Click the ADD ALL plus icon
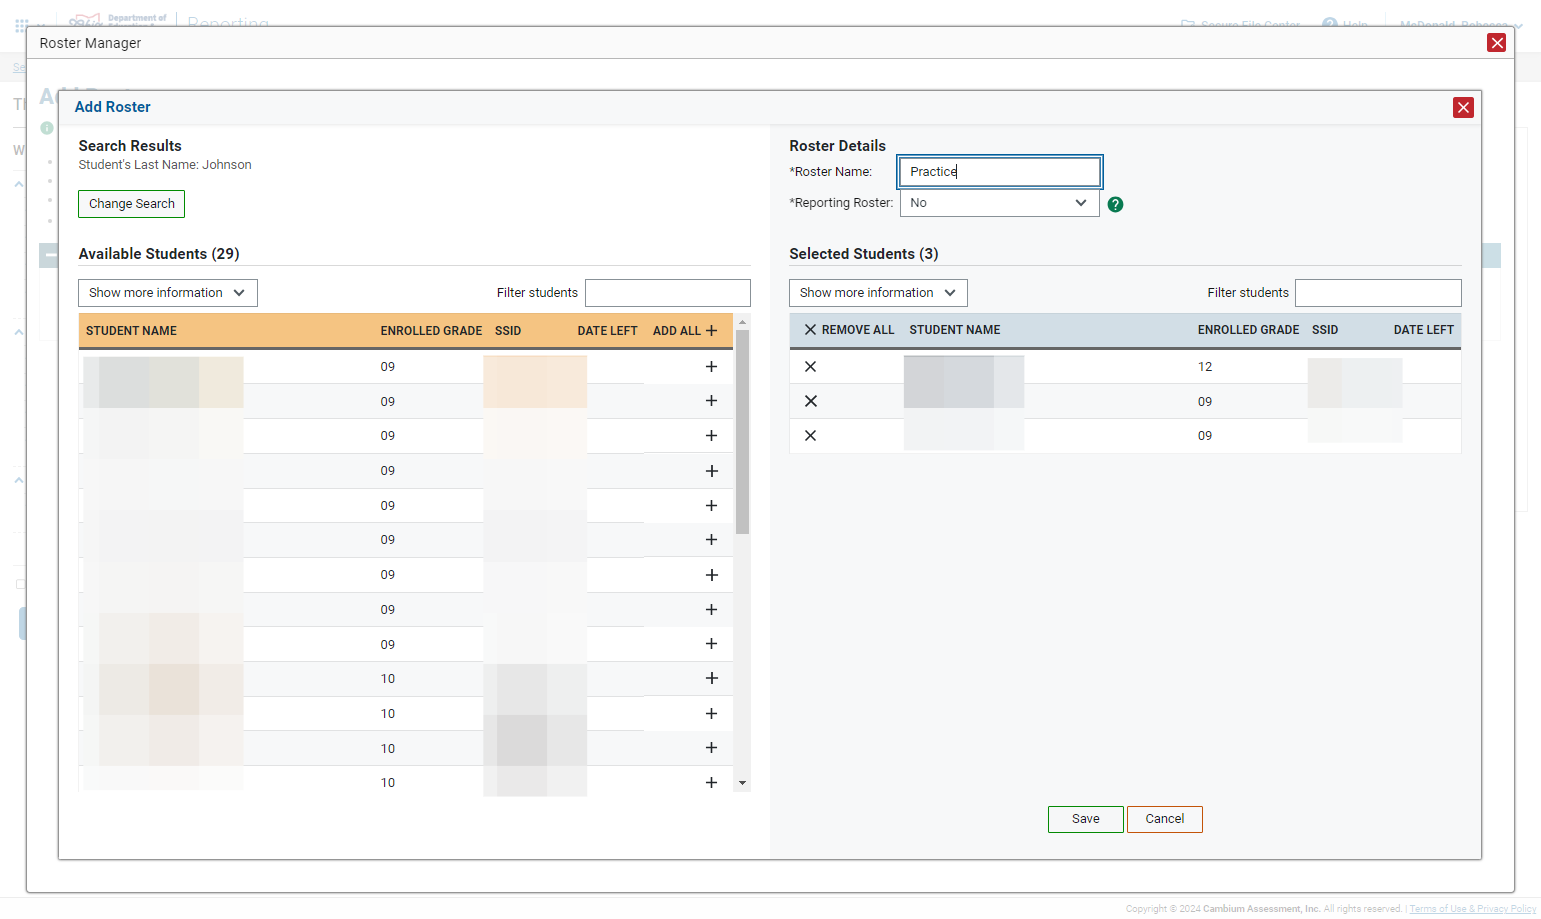1541x919 pixels. coord(711,331)
